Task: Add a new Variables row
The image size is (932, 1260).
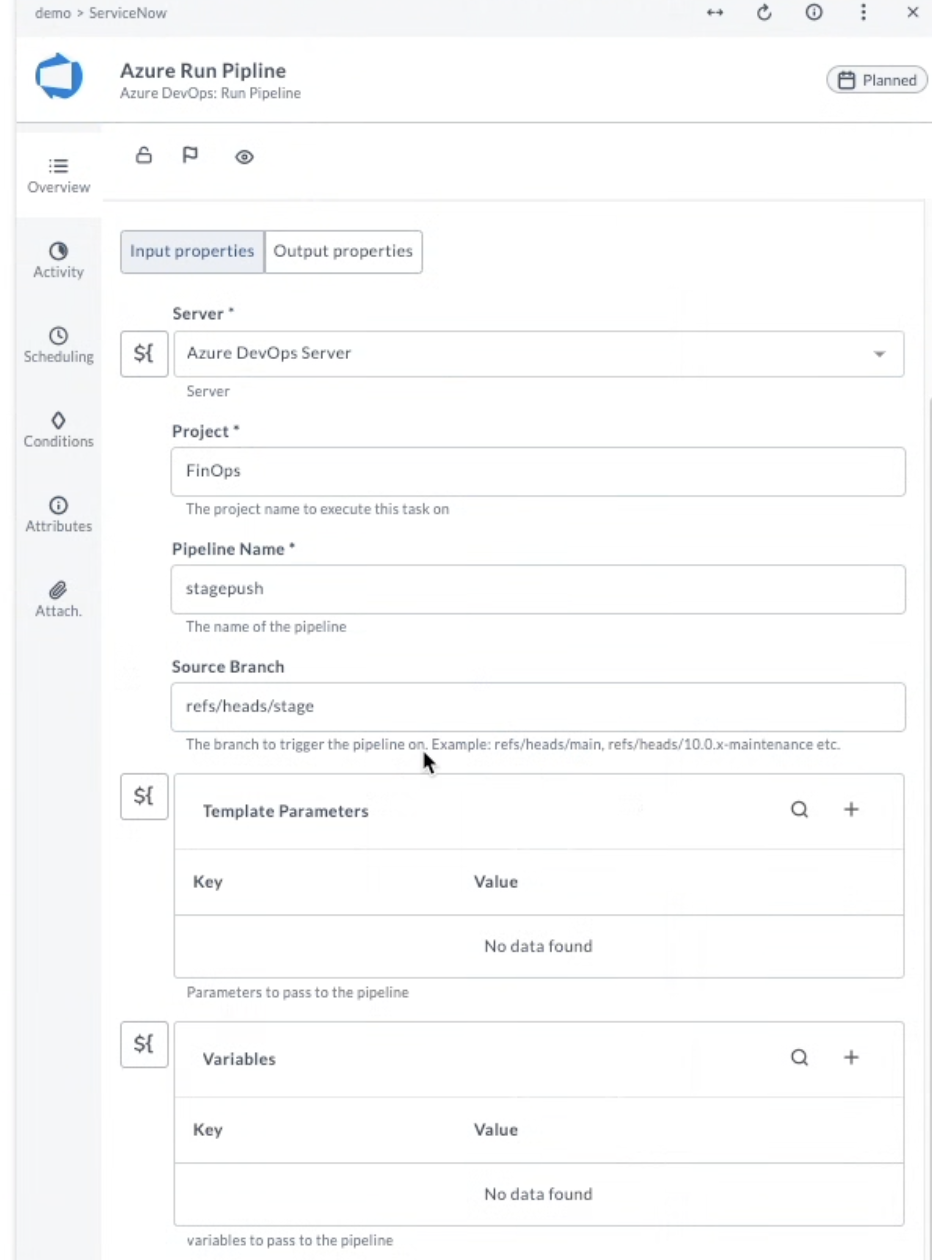Action: [x=851, y=1058]
